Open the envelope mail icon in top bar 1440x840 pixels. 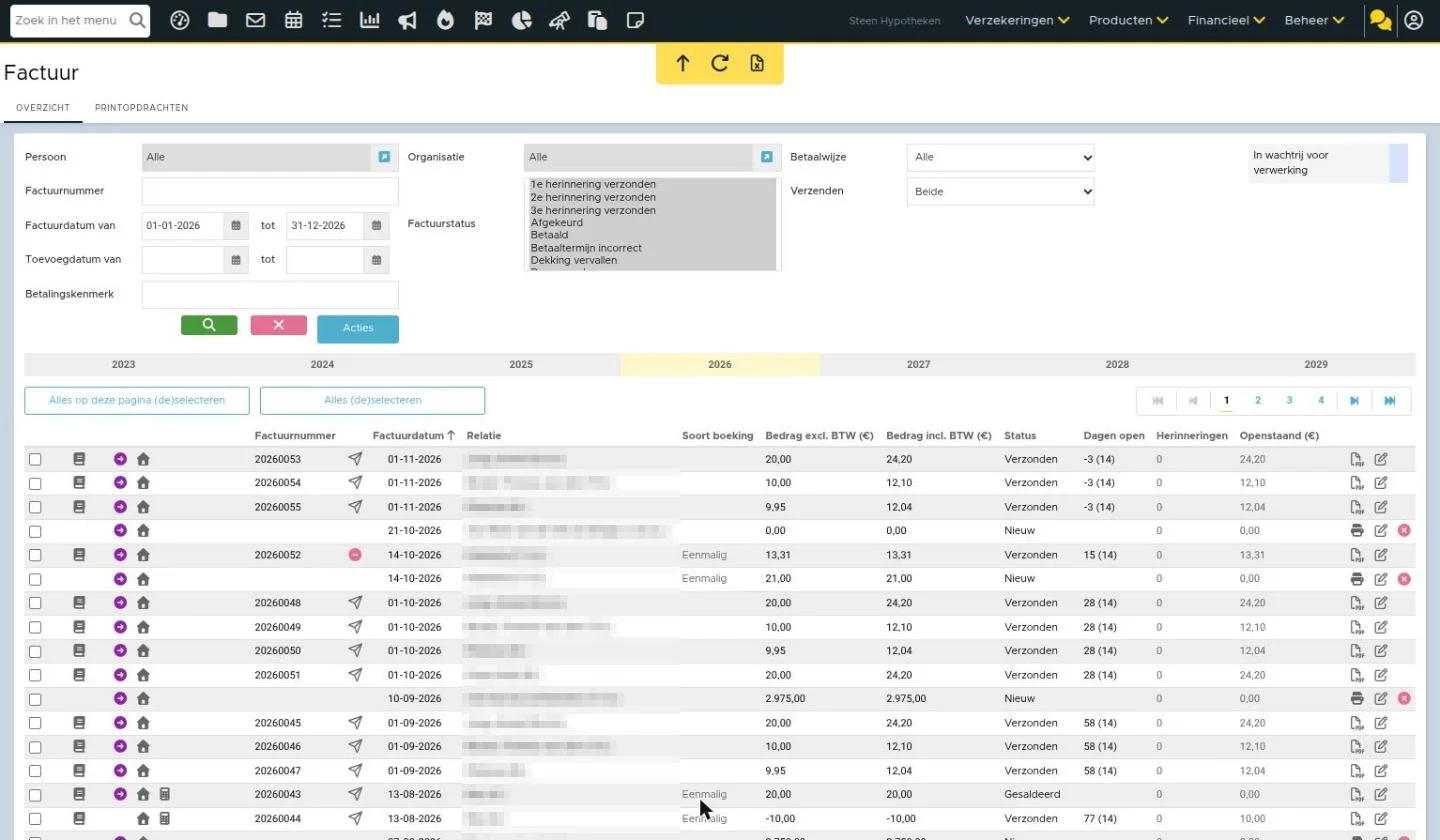[255, 20]
